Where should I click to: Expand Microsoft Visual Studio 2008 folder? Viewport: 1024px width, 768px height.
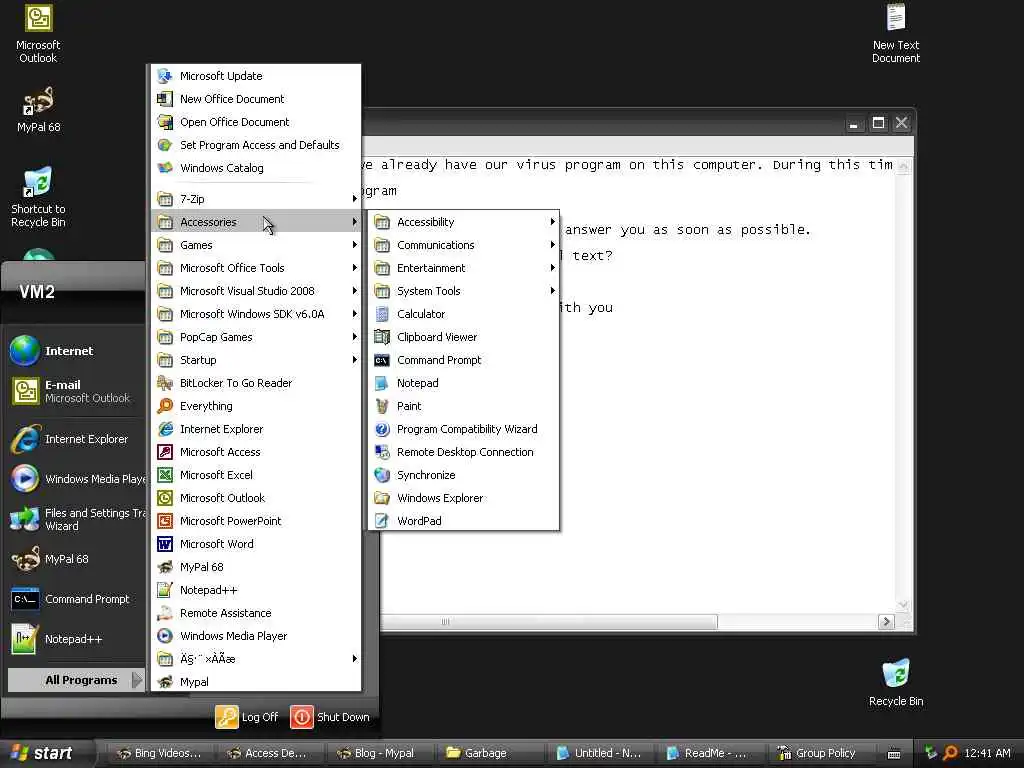tap(255, 291)
